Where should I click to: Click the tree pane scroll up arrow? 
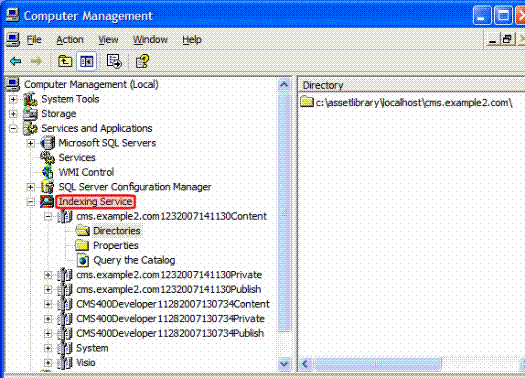coord(284,85)
